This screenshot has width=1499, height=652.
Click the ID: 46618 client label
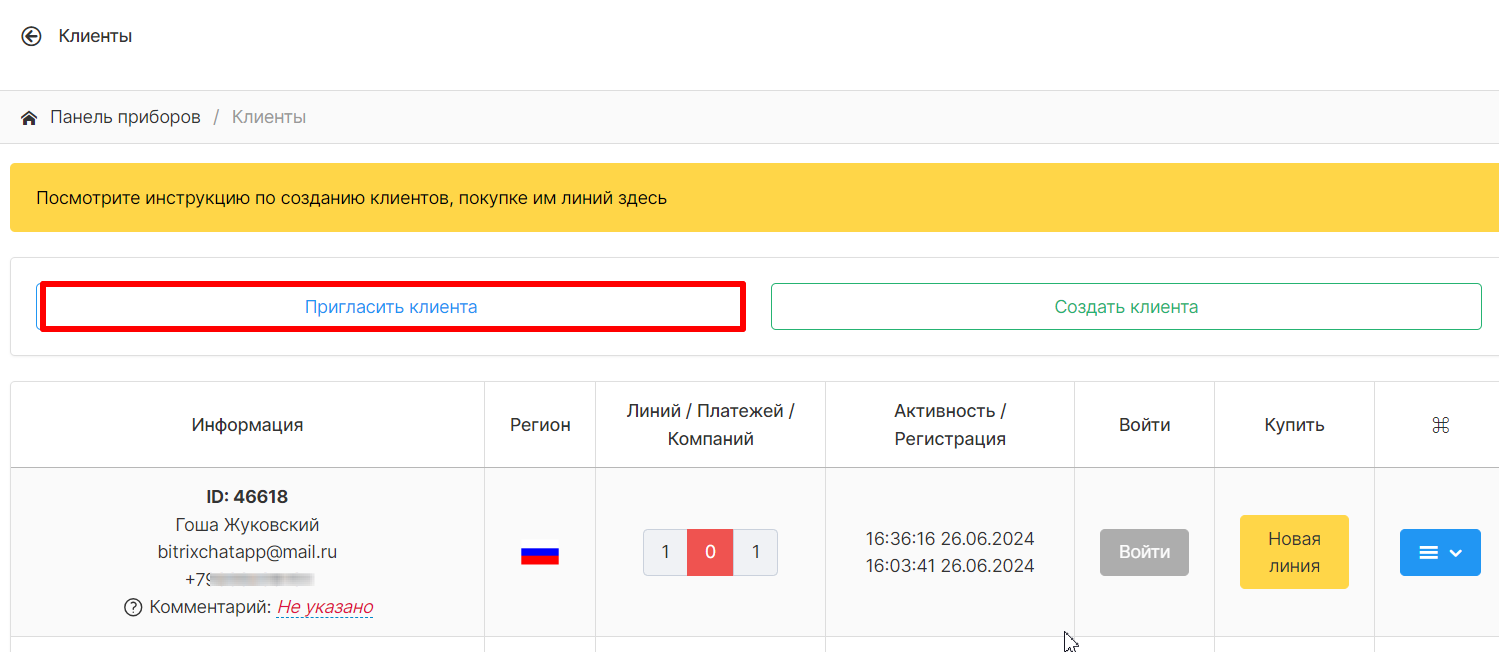point(247,497)
